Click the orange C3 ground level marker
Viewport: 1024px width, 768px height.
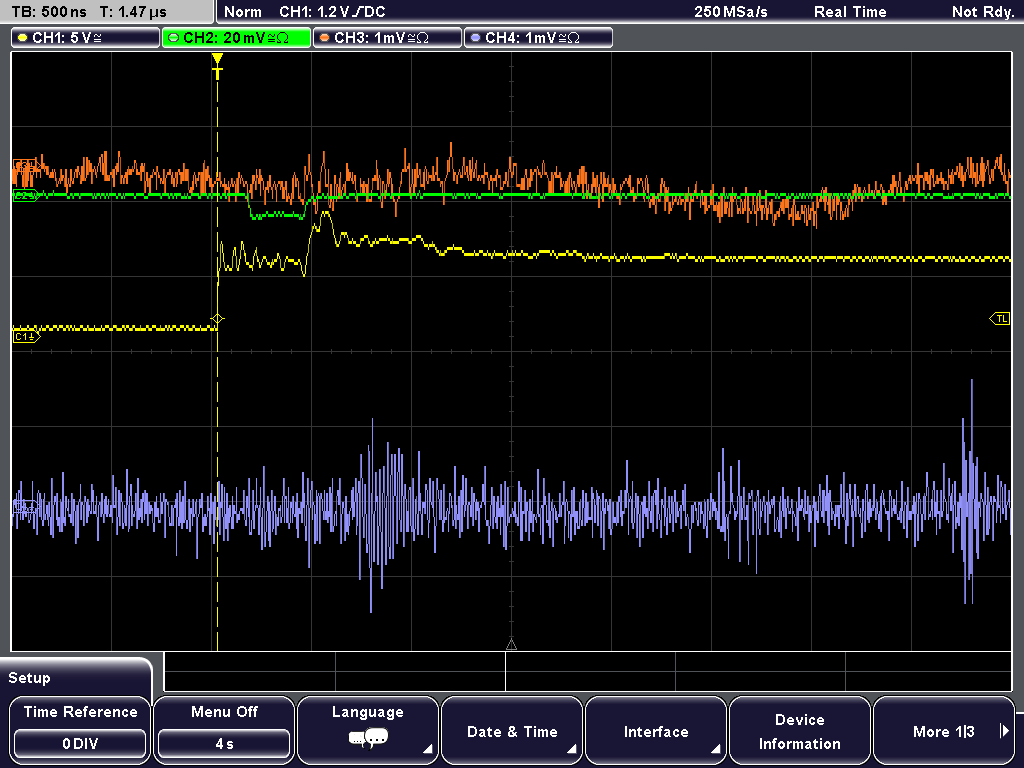25,165
